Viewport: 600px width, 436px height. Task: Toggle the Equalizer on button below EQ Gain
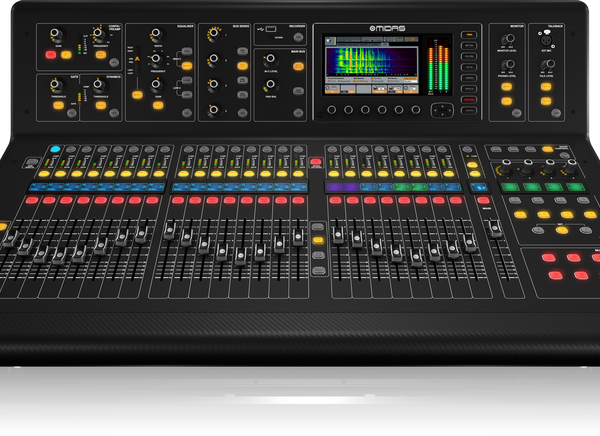[x=158, y=105]
